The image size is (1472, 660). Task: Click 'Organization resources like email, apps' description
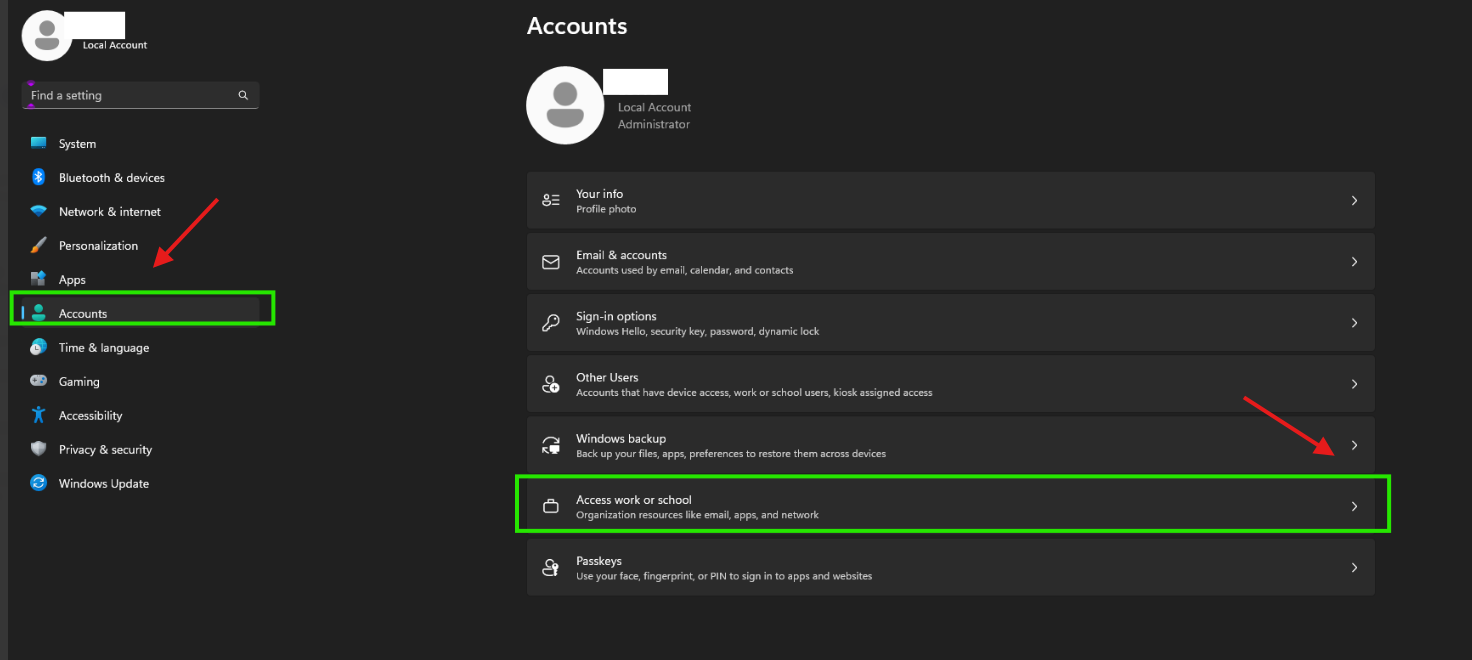(x=697, y=515)
